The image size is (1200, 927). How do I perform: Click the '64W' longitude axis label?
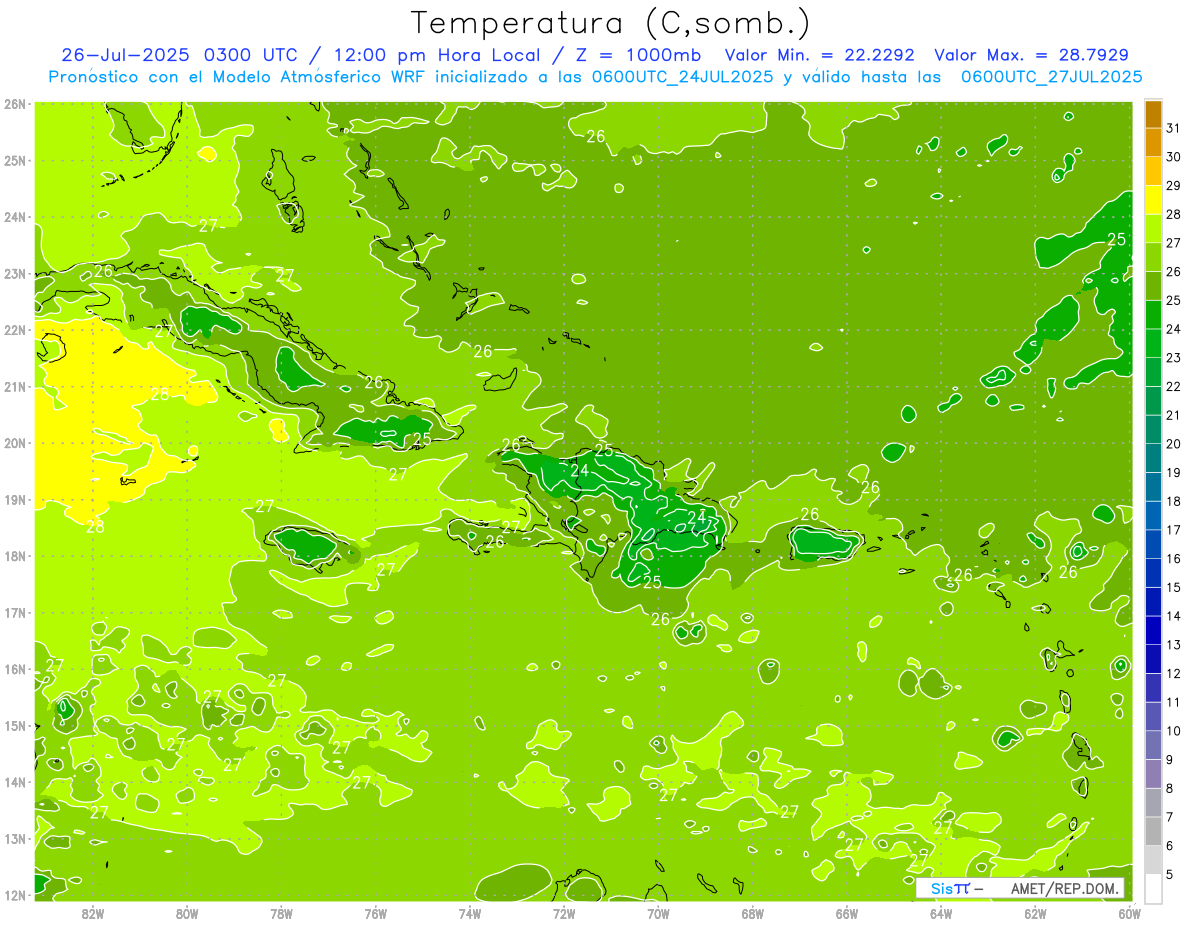click(940, 913)
